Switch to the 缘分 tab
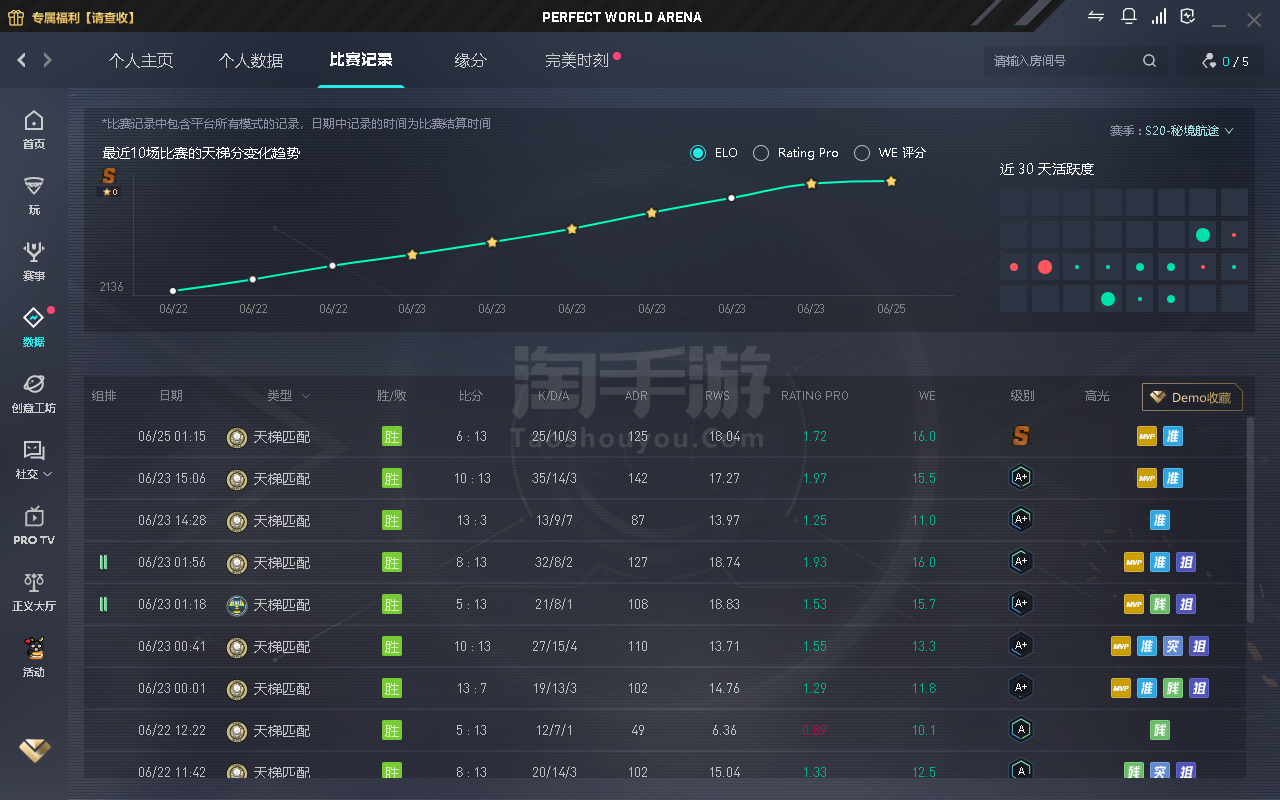Screen dimensions: 1280x800 [471, 61]
